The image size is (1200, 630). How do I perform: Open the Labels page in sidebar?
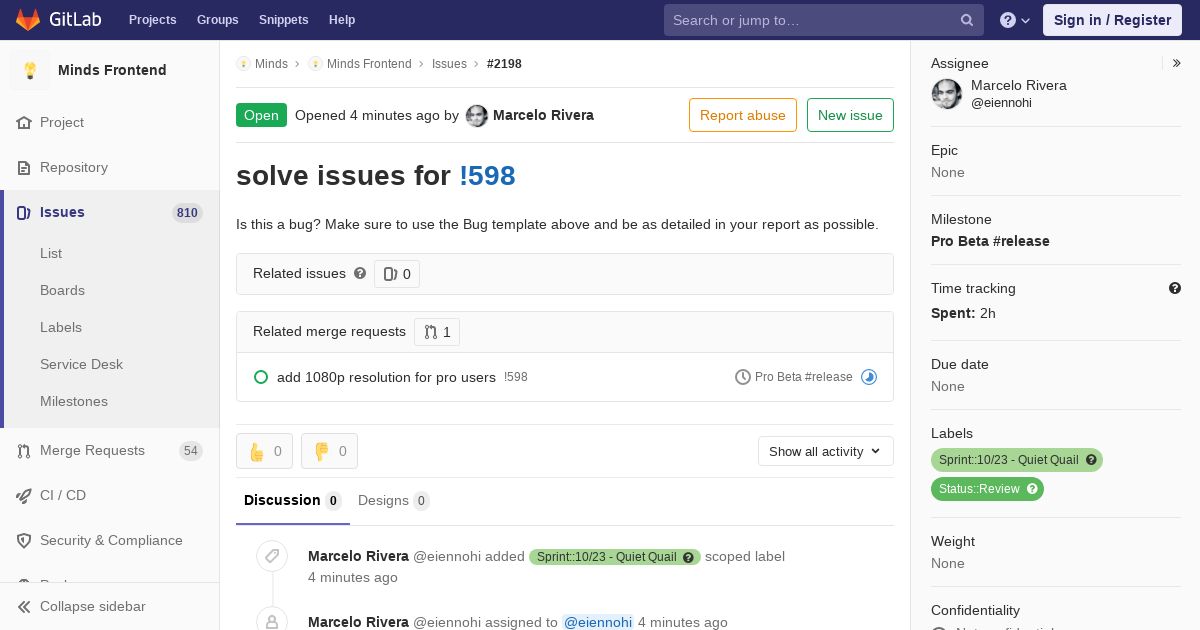click(x=61, y=328)
